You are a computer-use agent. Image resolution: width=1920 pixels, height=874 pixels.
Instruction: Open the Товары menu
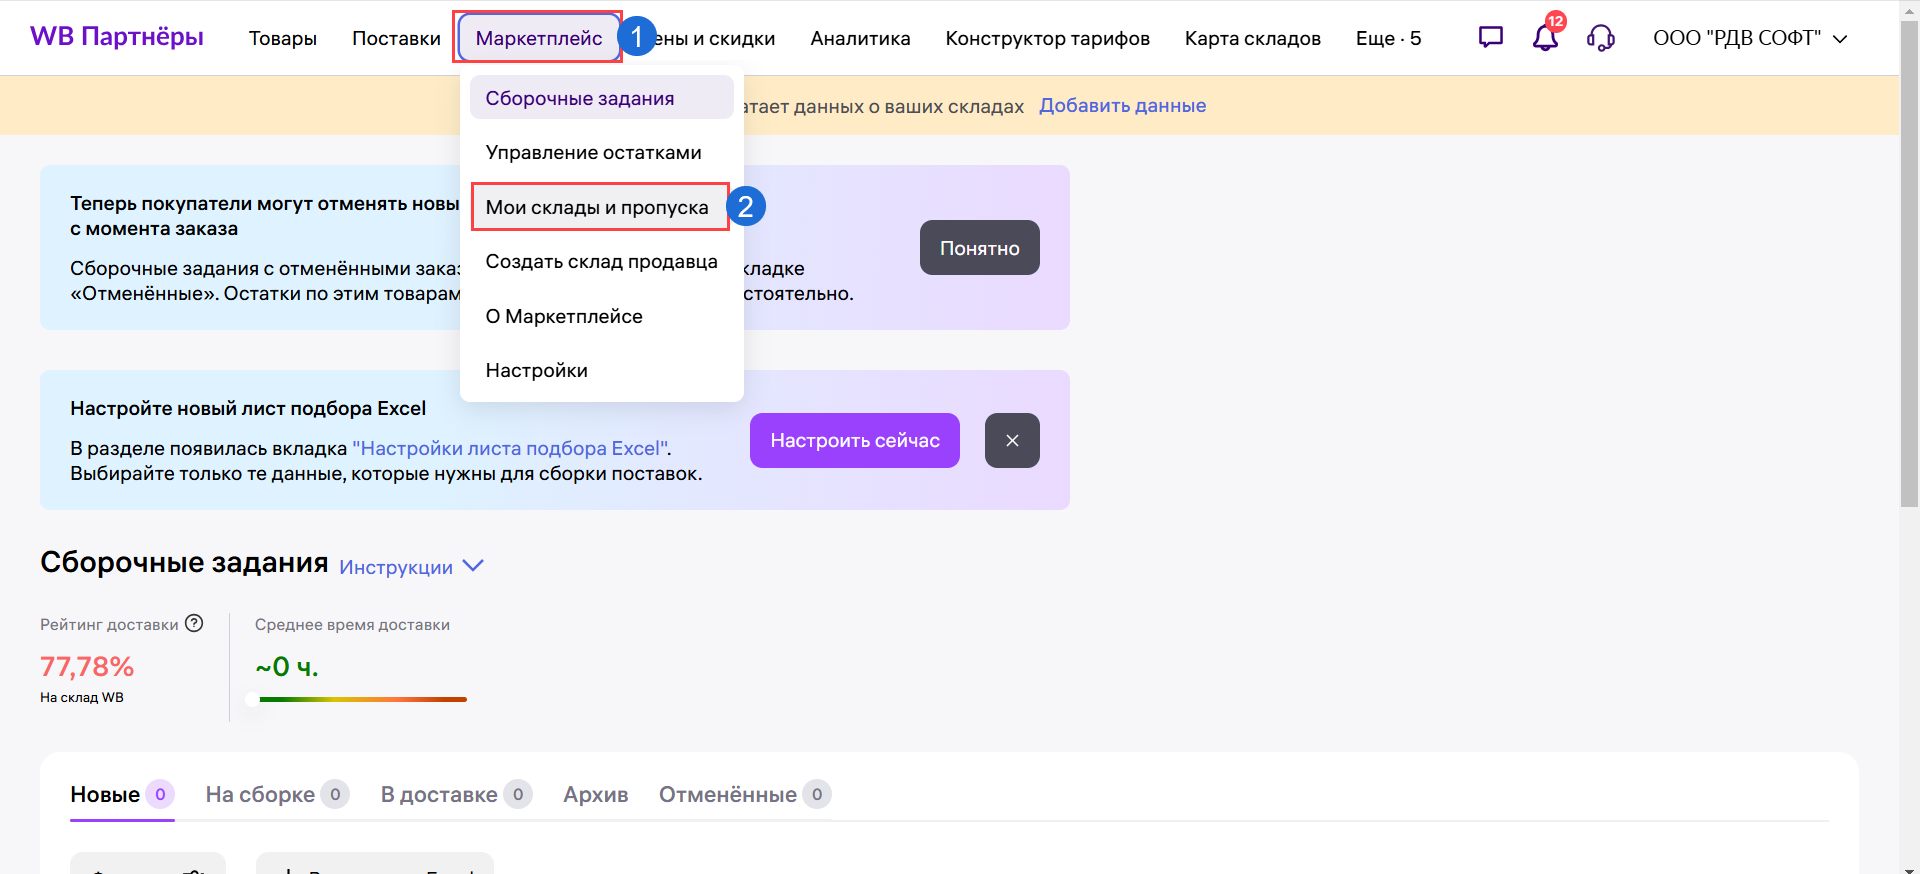click(283, 38)
